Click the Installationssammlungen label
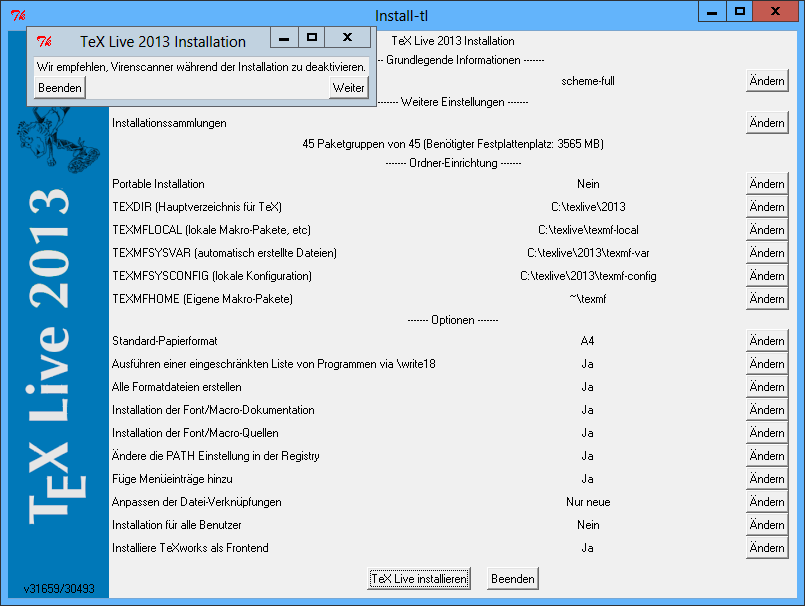 click(169, 123)
